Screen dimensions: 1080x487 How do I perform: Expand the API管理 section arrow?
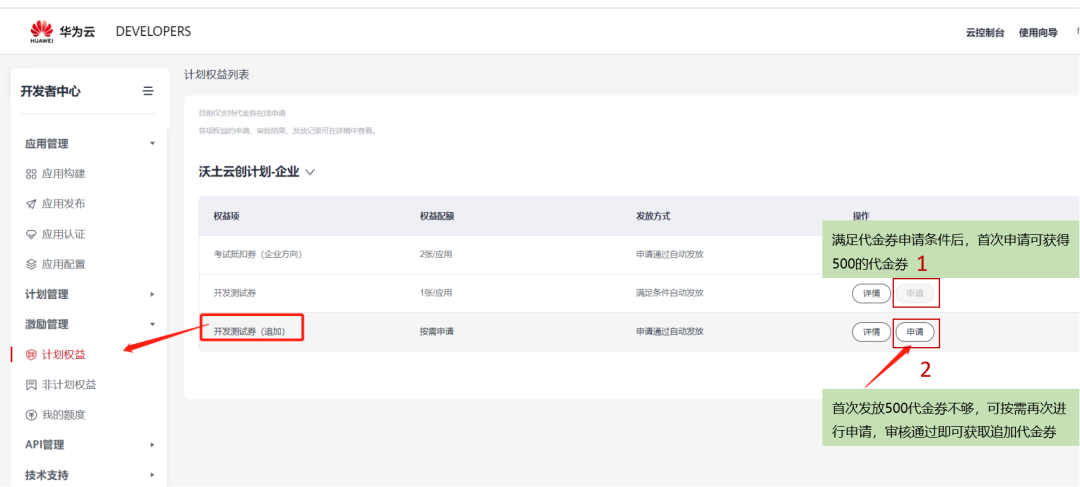coord(152,445)
